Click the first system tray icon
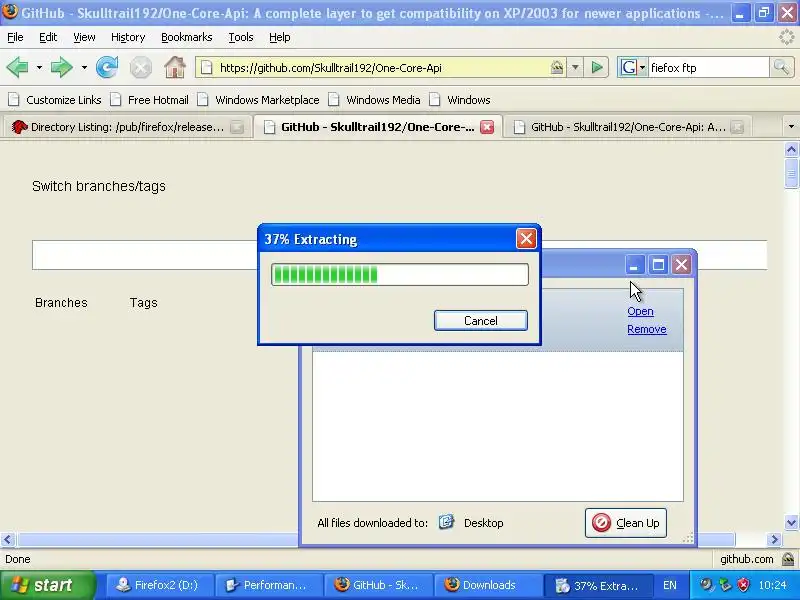 click(706, 585)
